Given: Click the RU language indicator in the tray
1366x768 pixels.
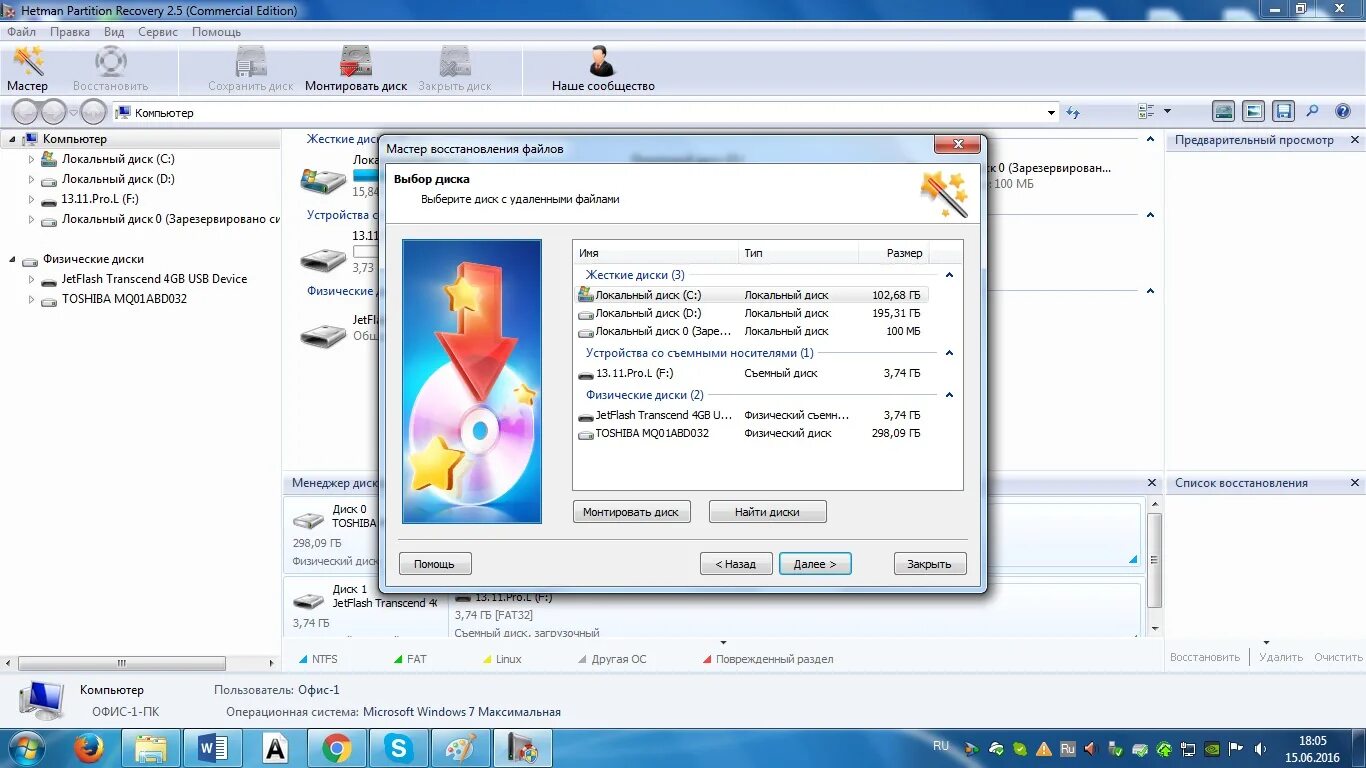Looking at the screenshot, I should tap(941, 746).
